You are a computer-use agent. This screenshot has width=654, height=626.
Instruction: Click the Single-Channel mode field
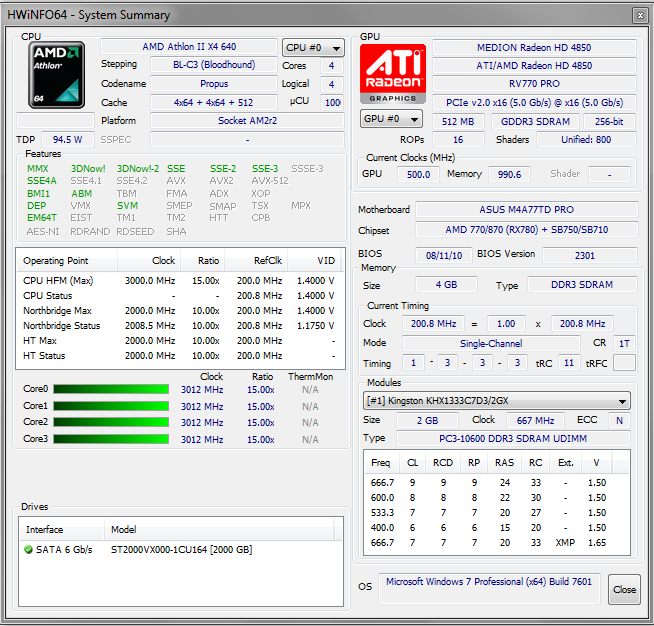tap(491, 343)
